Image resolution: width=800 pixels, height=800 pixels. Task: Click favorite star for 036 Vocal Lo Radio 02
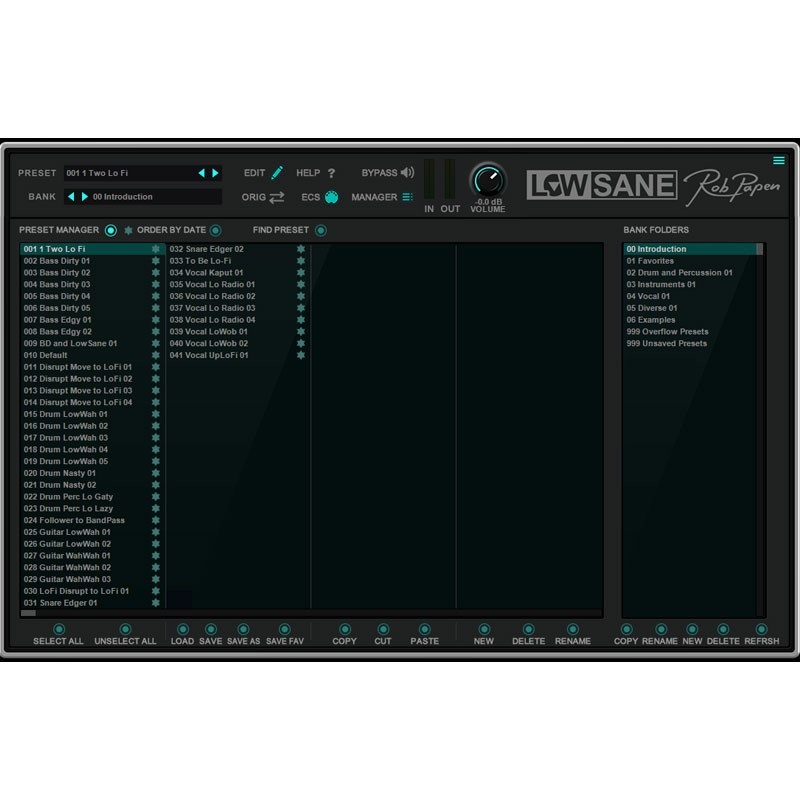point(301,296)
